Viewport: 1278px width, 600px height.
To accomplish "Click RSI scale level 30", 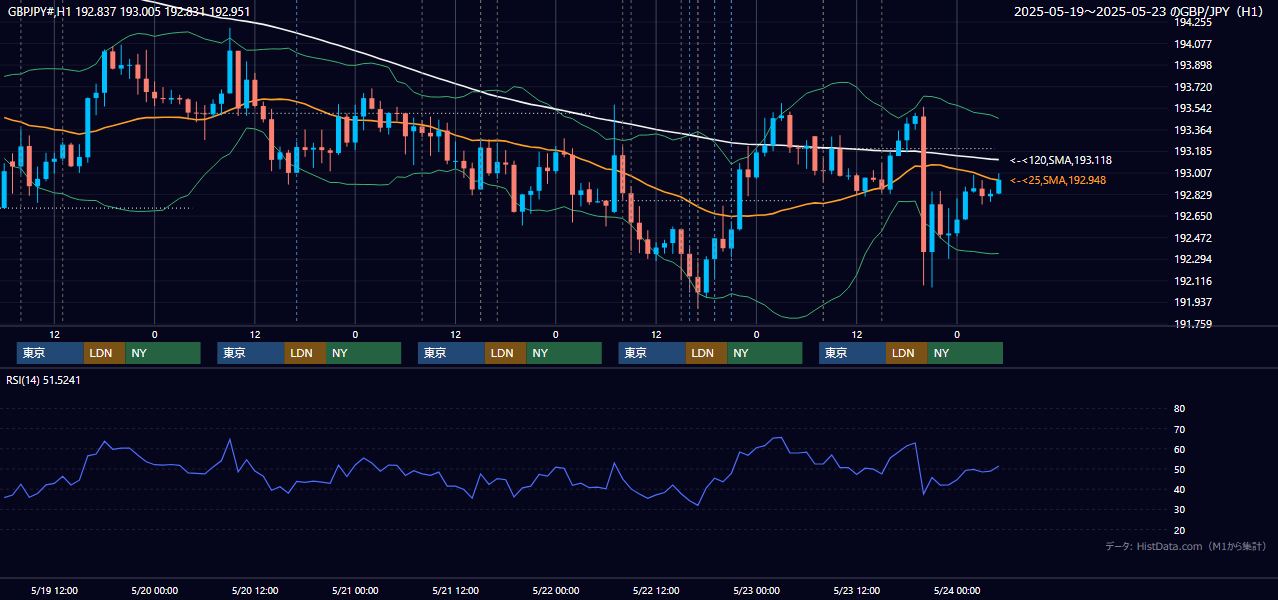I will (1179, 511).
